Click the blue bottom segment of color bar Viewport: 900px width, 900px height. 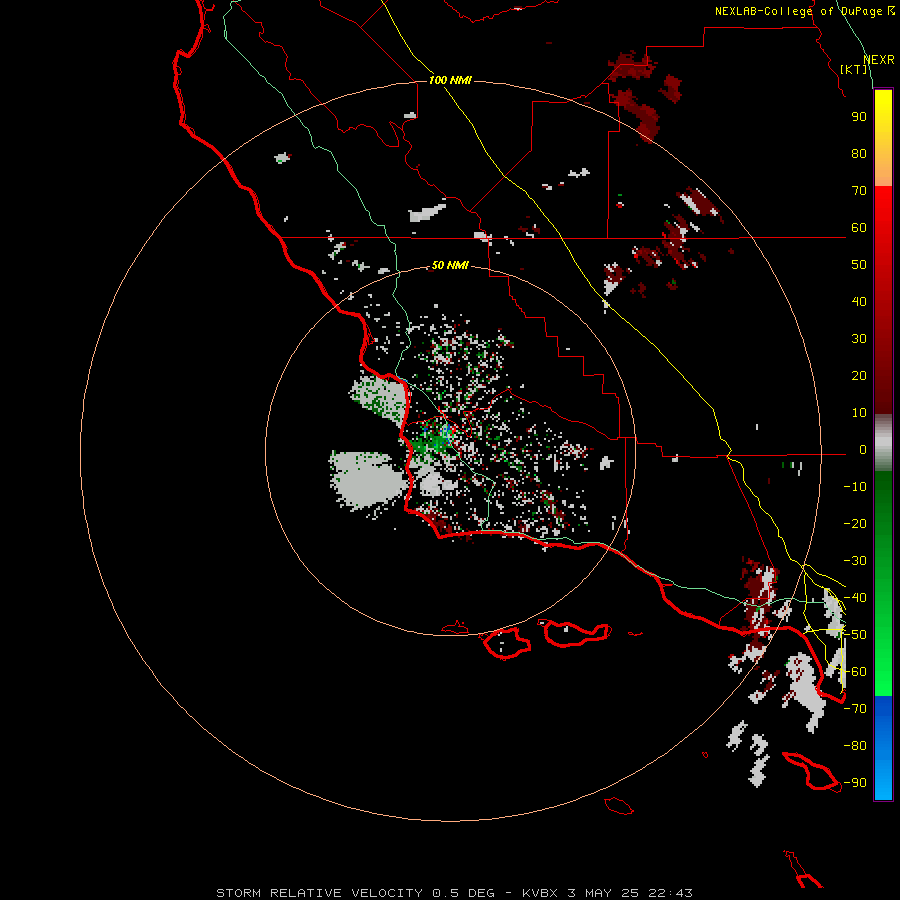pyautogui.click(x=883, y=747)
